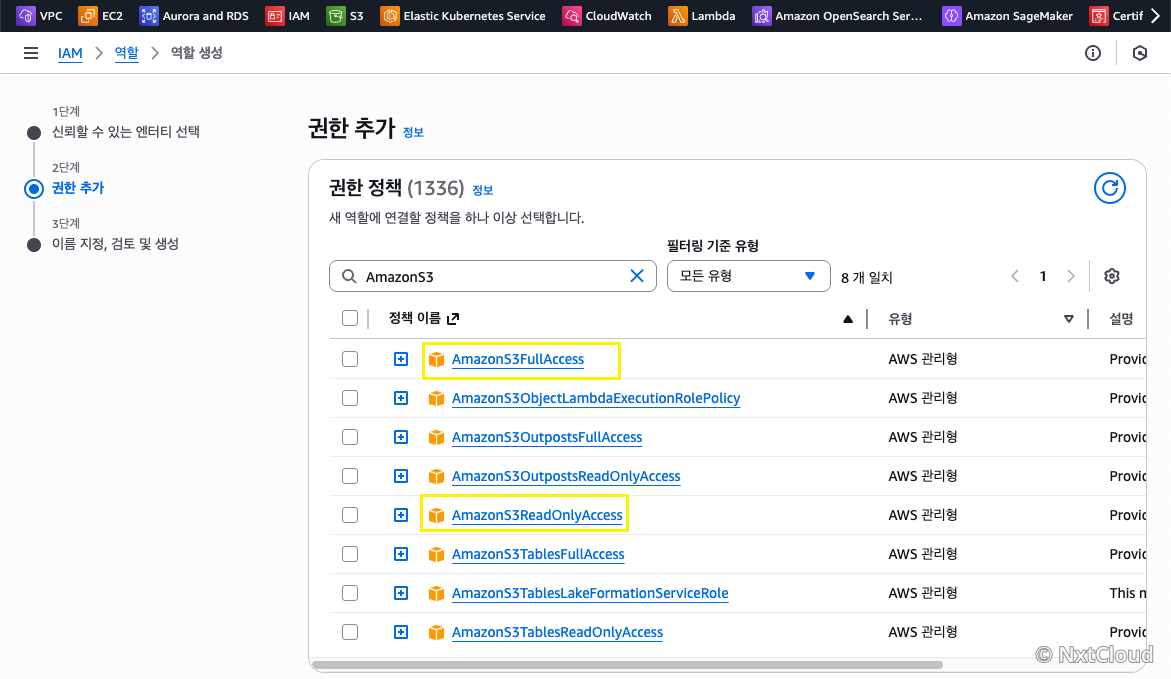The width and height of the screenshot is (1171, 679).
Task: Check AmazonS3TablesReadOnlyAccess checkbox
Action: point(350,632)
